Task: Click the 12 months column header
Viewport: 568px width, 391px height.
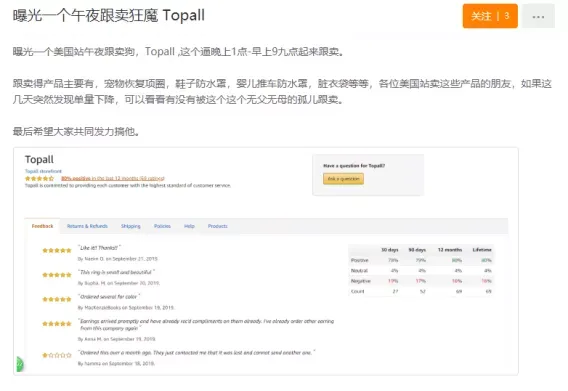Action: click(x=450, y=250)
